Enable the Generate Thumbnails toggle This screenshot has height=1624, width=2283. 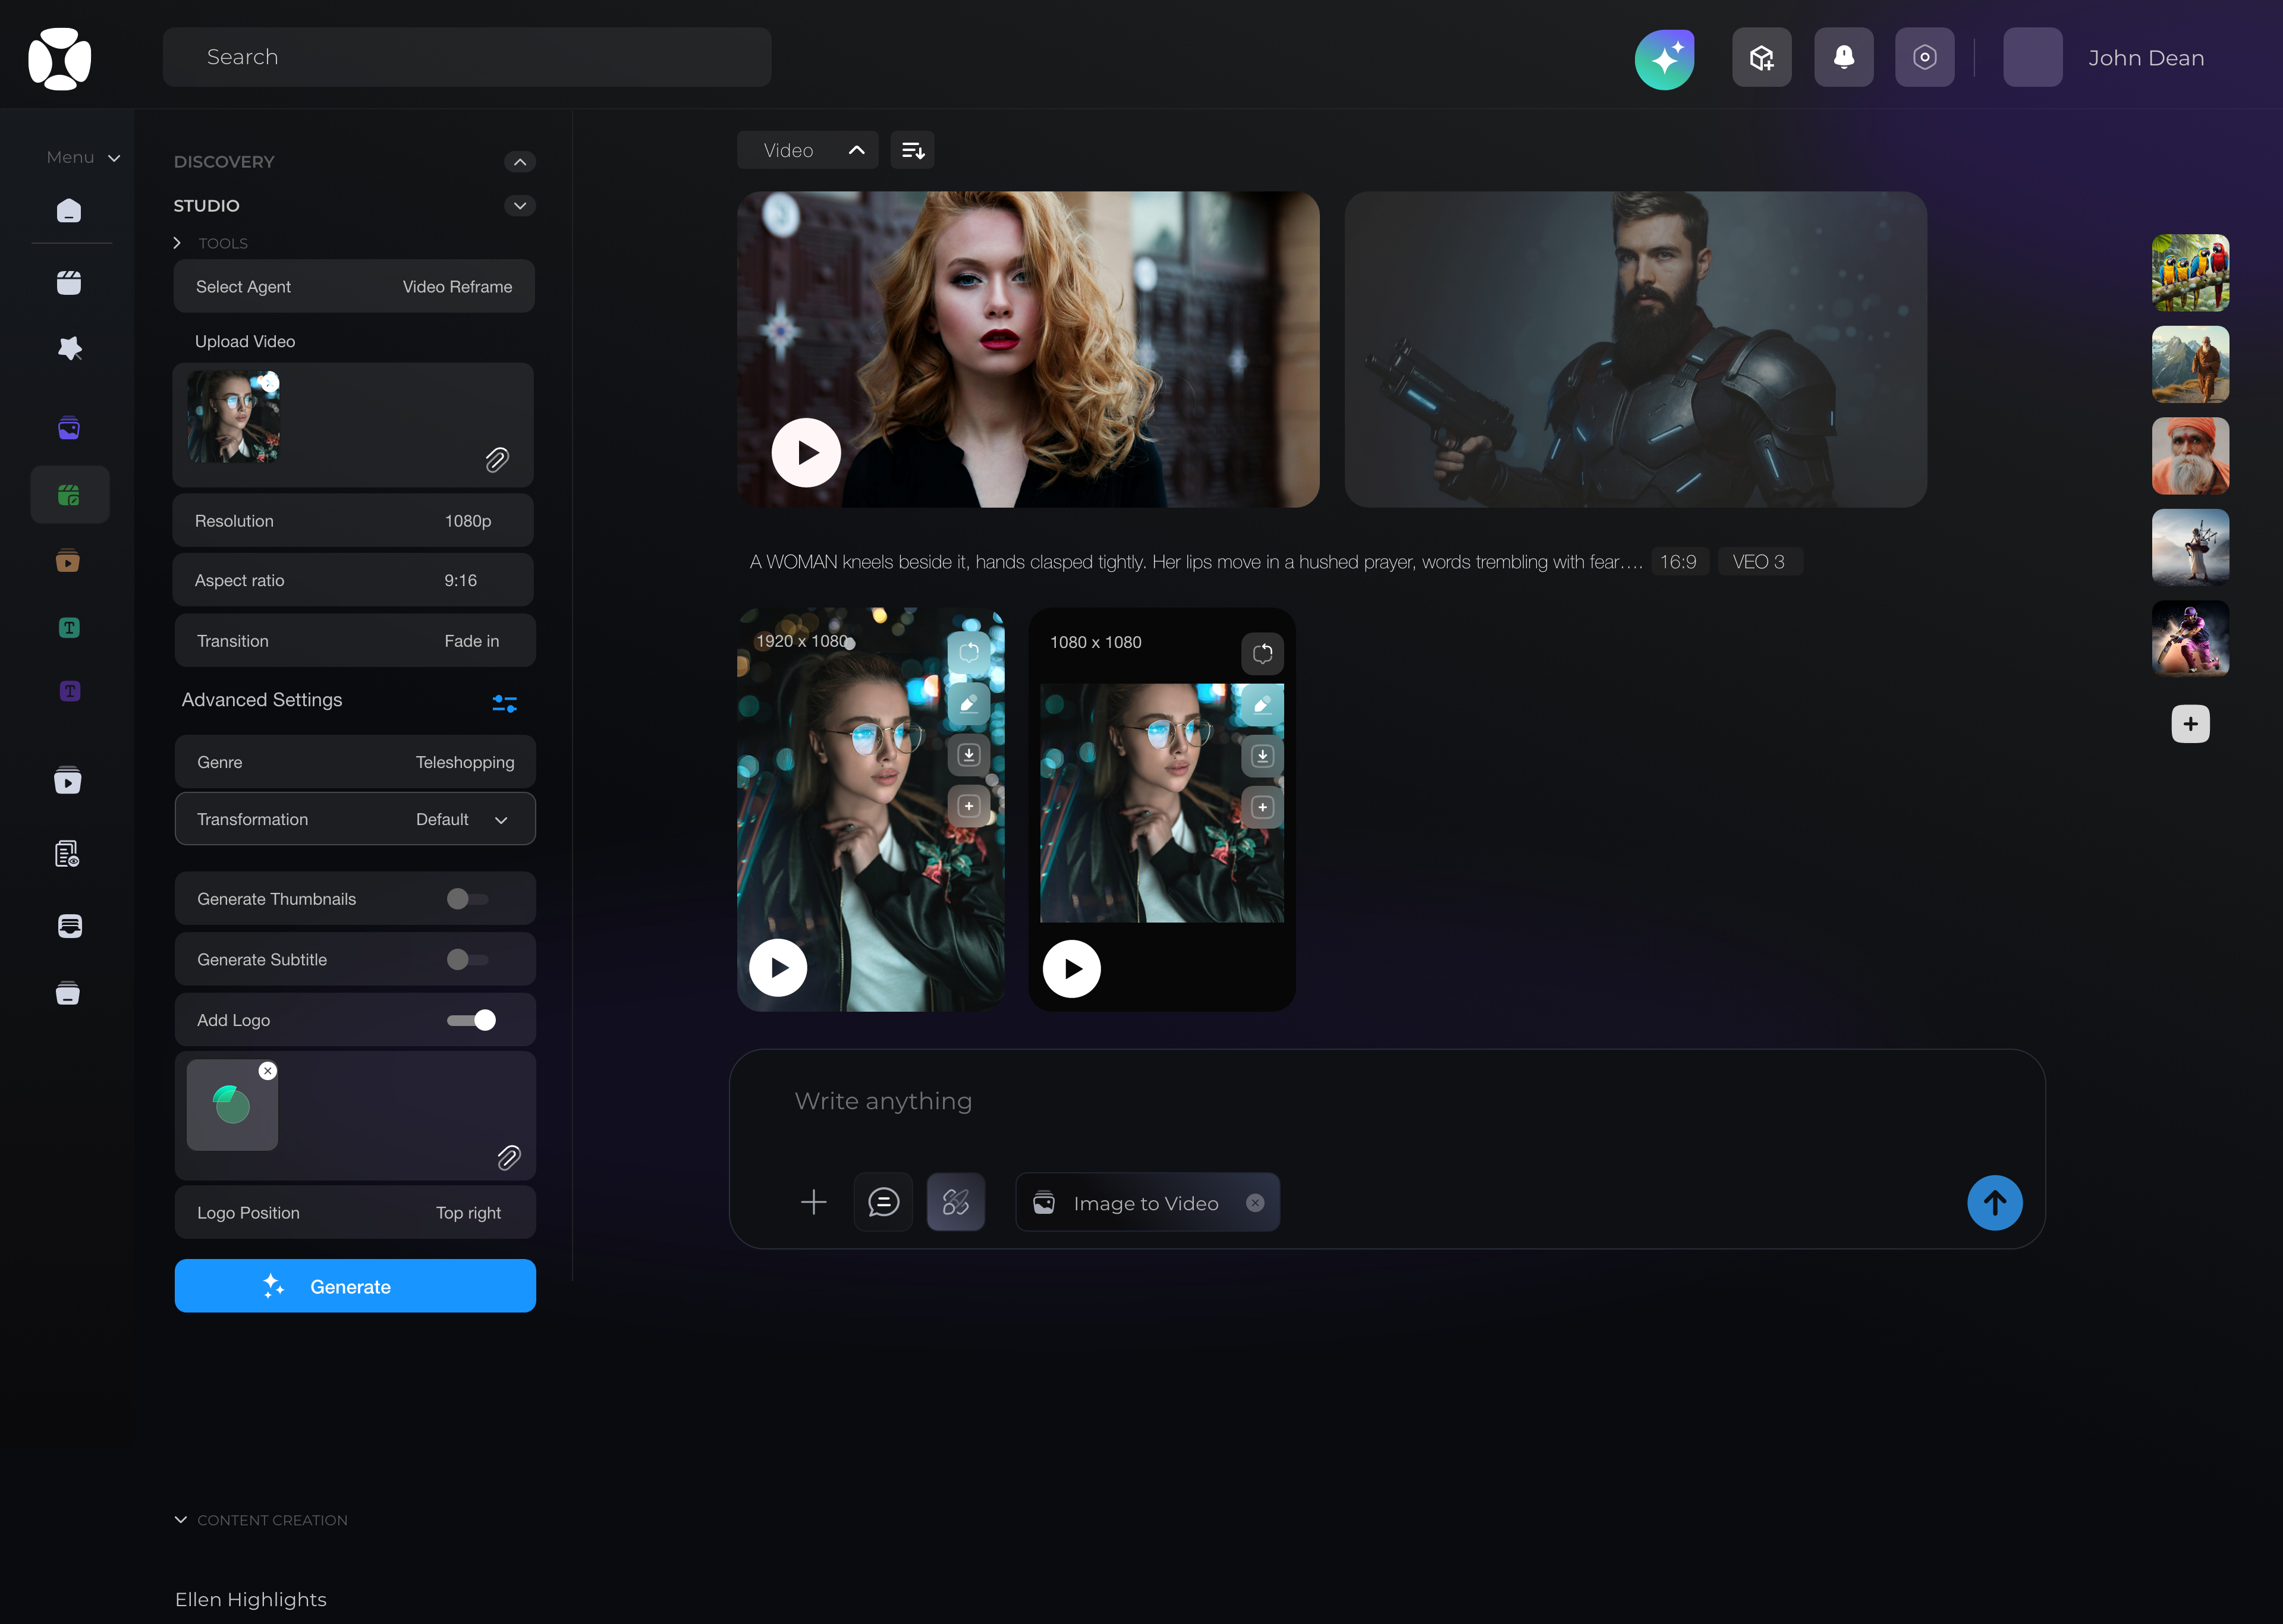point(467,899)
